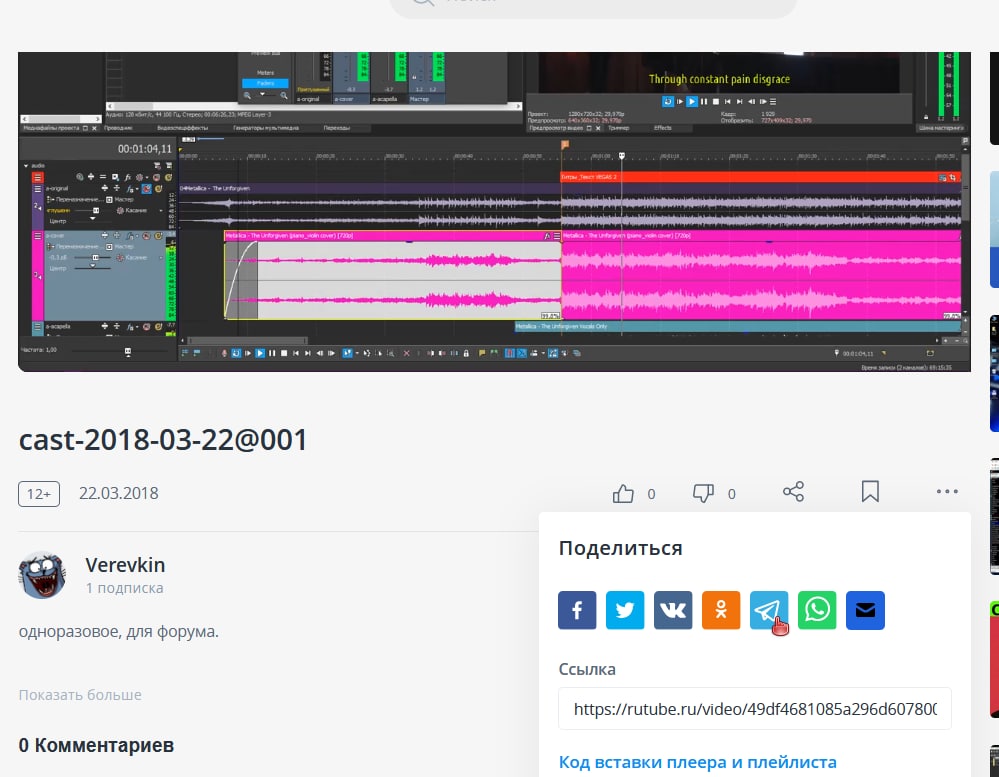Click the description text одноразовое, для форума.

coord(119,632)
